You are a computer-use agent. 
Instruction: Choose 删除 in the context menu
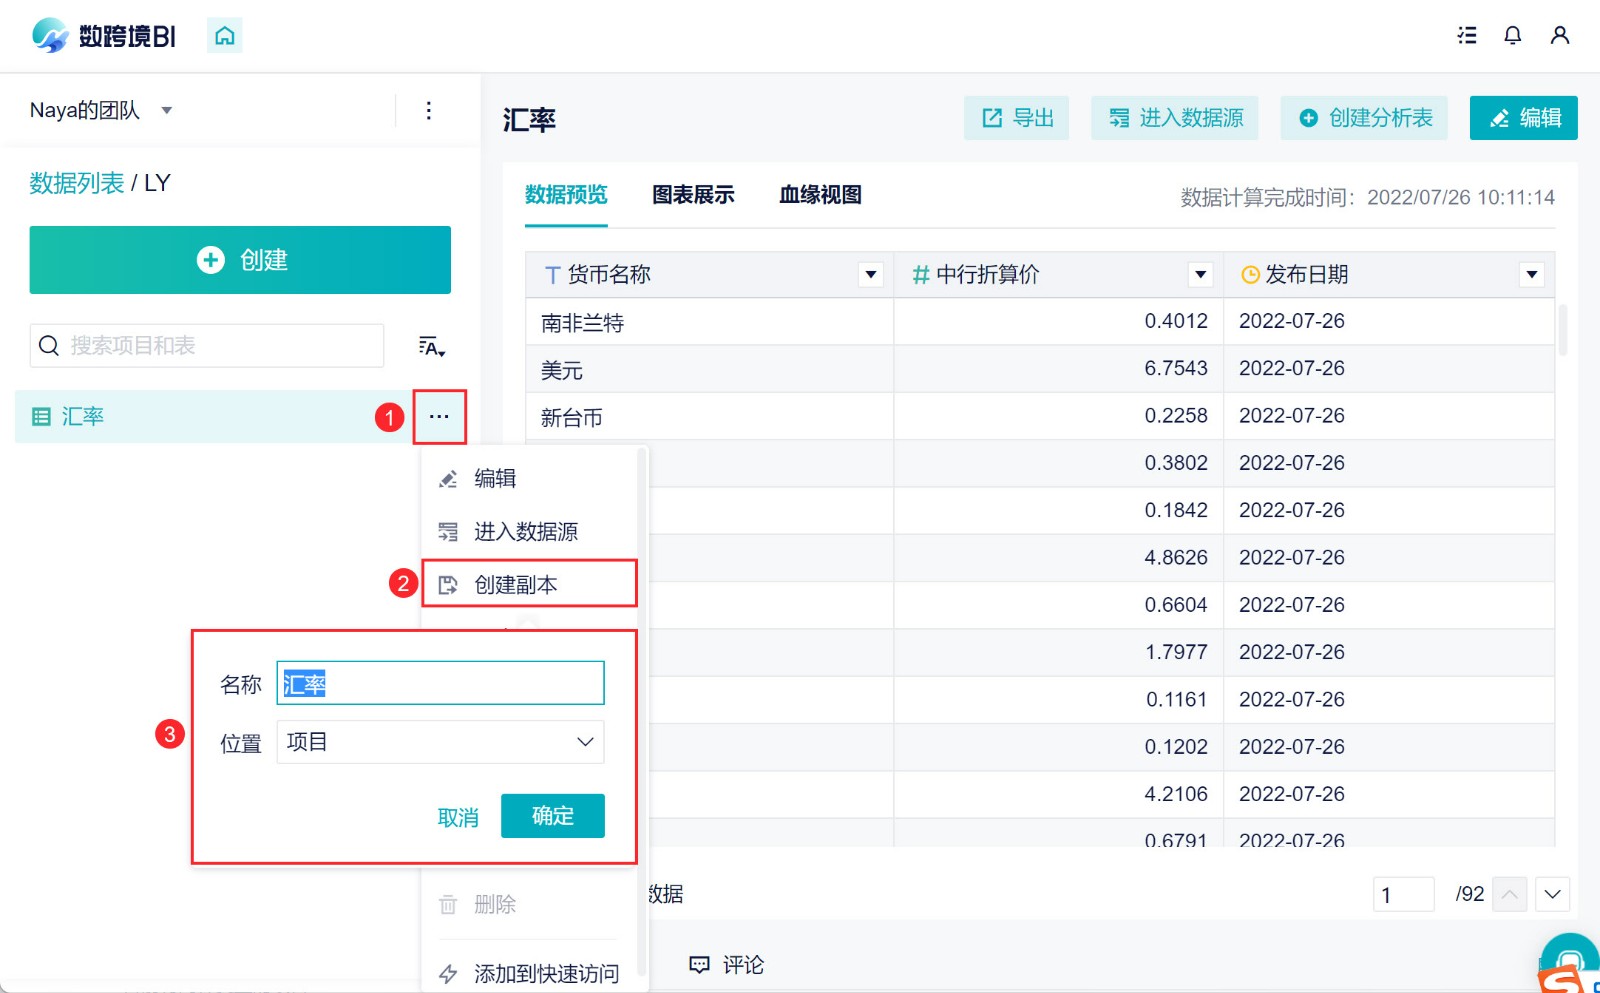[x=530, y=905]
